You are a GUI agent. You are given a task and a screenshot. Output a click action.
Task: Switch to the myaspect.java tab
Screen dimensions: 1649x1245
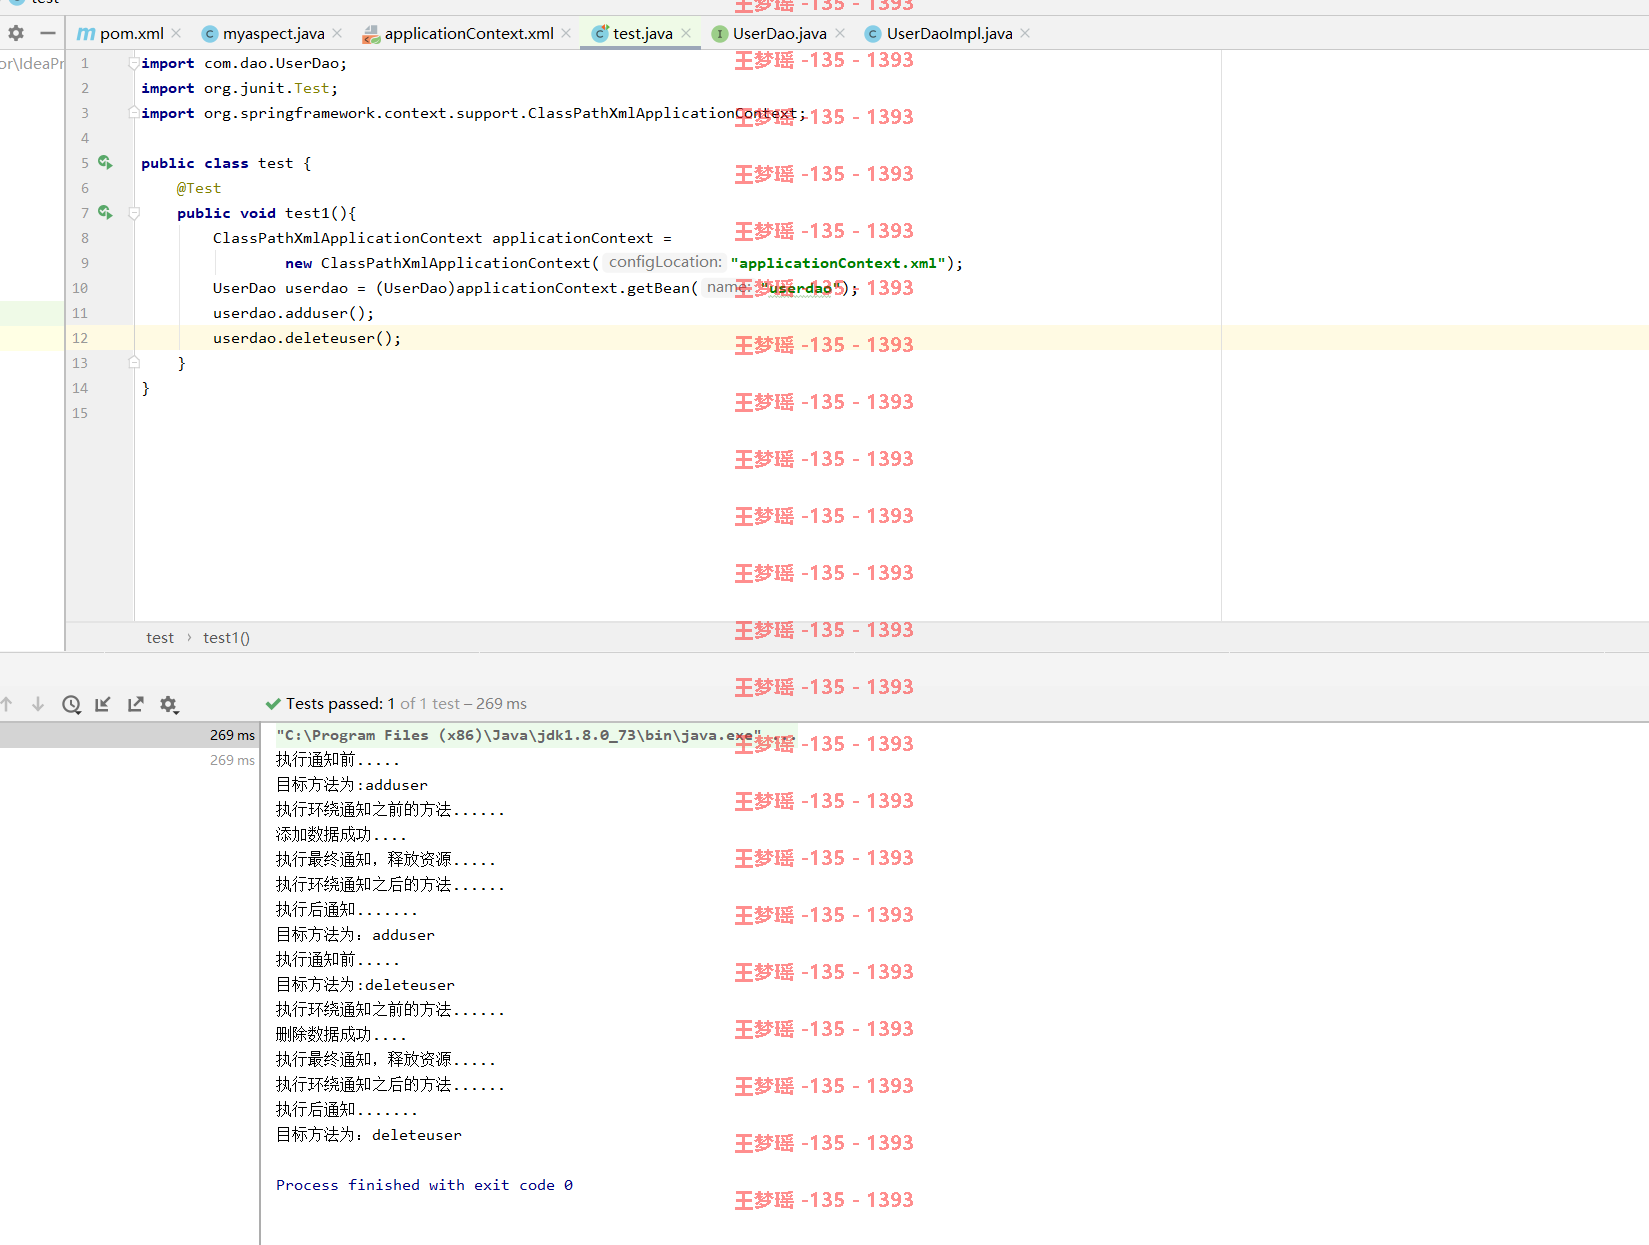(273, 33)
